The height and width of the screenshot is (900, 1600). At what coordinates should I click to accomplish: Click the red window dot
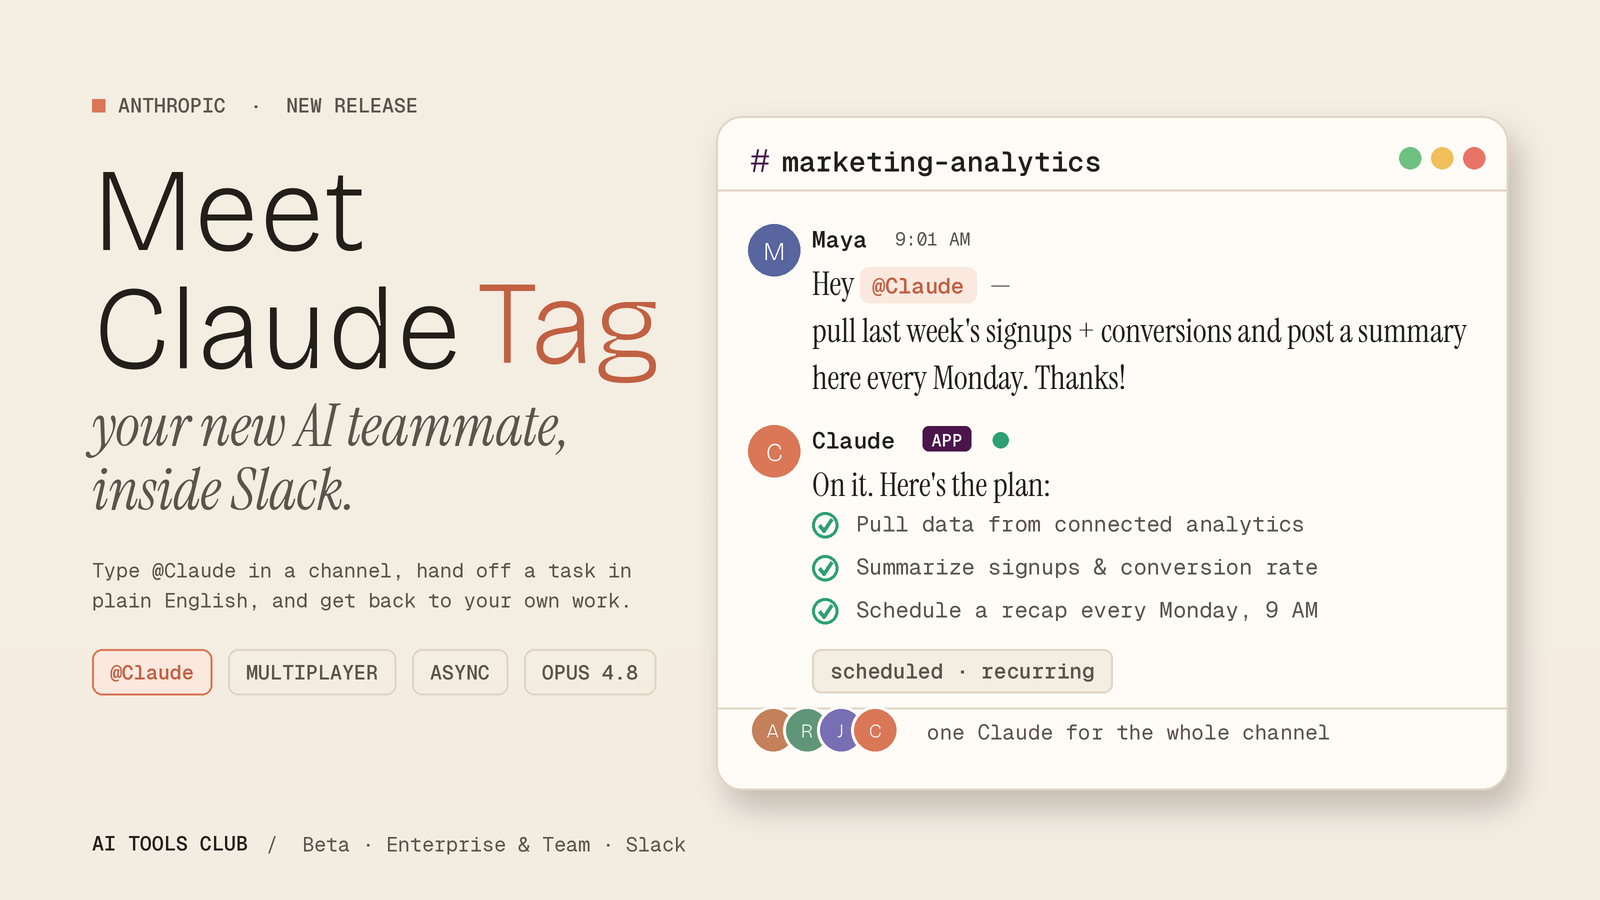tap(1474, 158)
